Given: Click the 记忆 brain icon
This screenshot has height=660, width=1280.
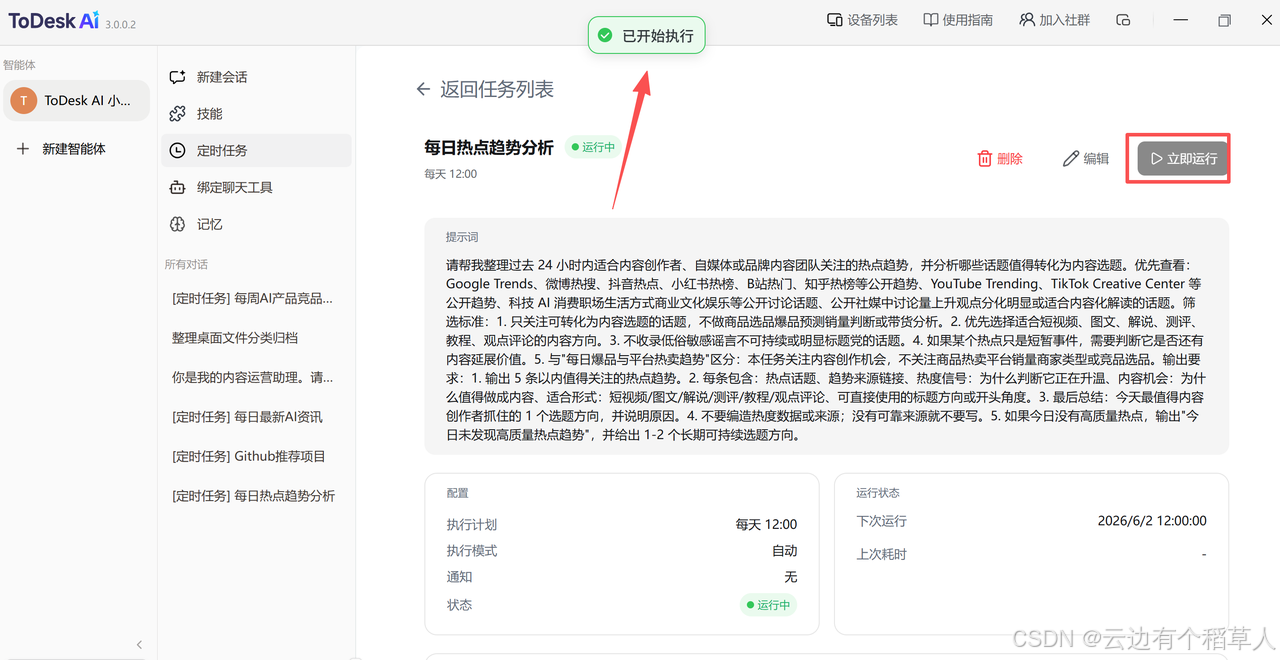Looking at the screenshot, I should [178, 224].
